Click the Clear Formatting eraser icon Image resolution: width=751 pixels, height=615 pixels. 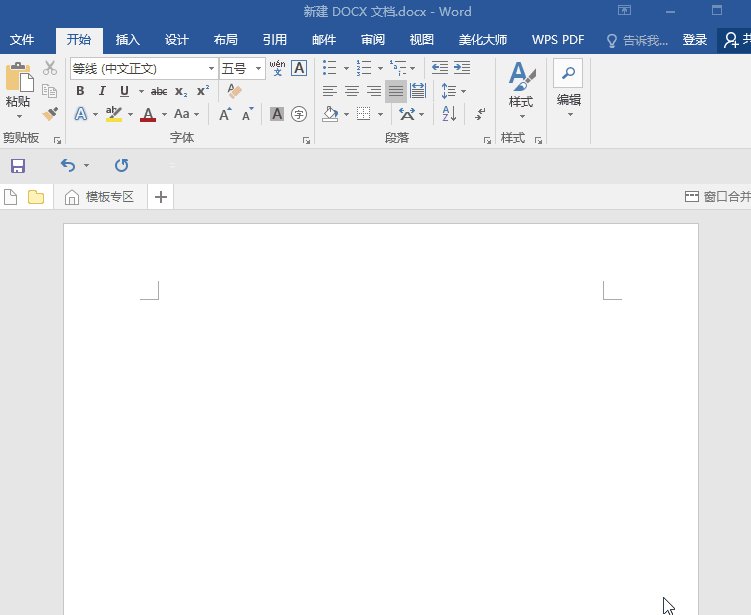click(x=234, y=91)
